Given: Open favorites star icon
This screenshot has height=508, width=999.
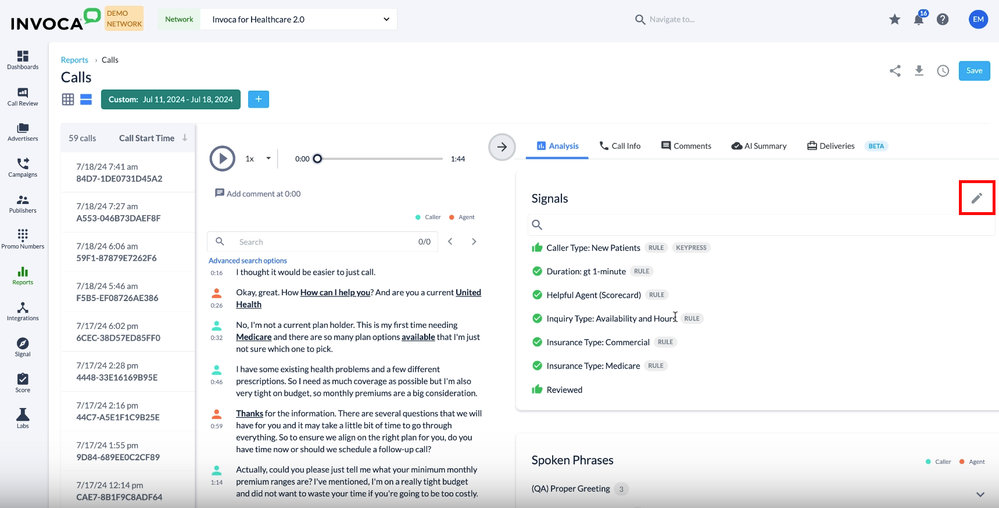Looking at the screenshot, I should point(895,19).
